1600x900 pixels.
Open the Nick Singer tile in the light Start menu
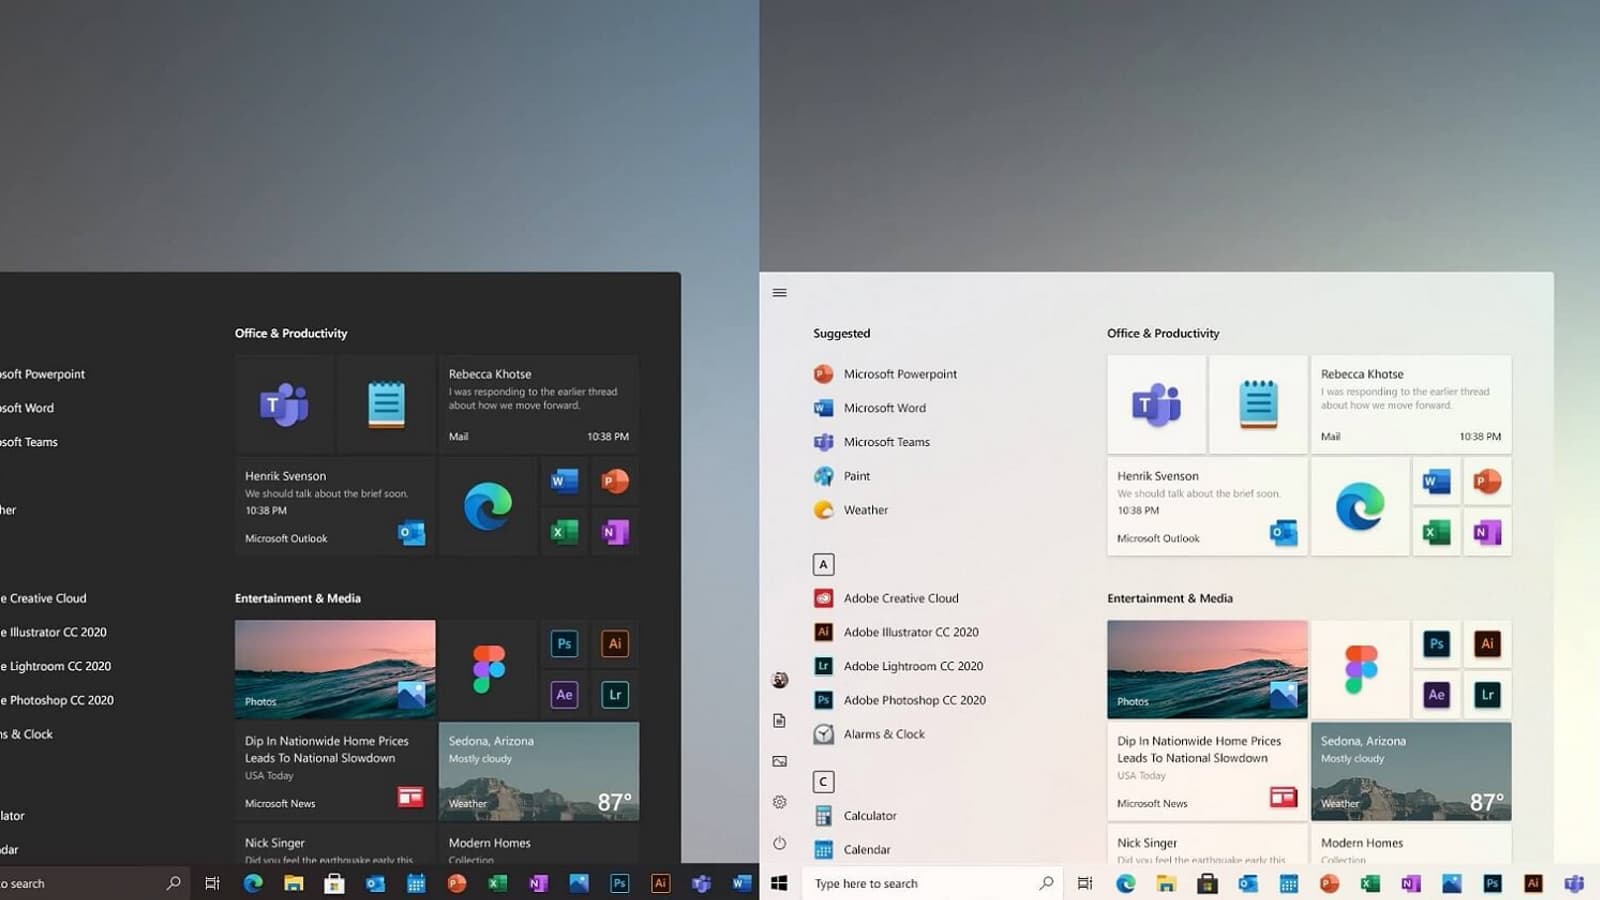[1208, 844]
